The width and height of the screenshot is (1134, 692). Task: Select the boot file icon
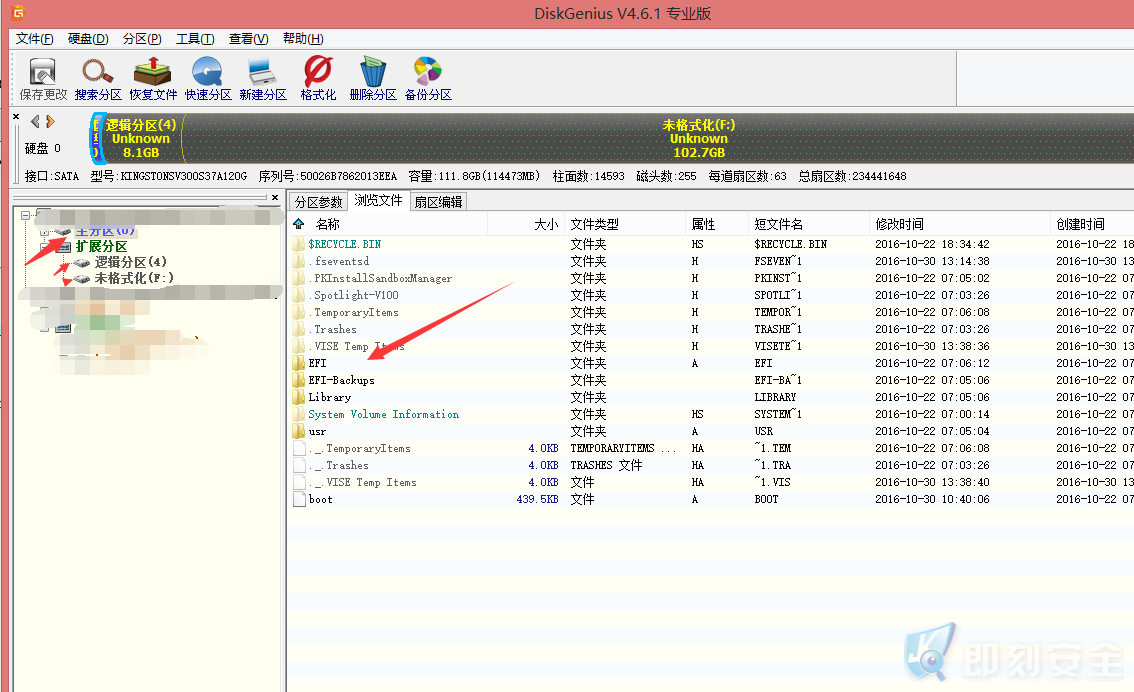(x=299, y=499)
